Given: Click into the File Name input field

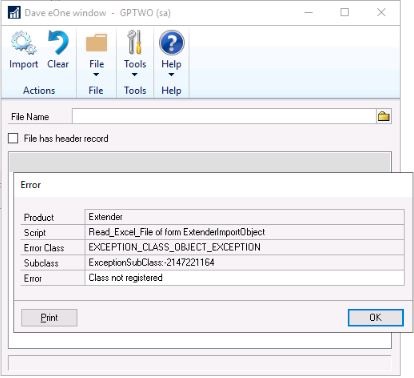Looking at the screenshot, I should click(224, 116).
